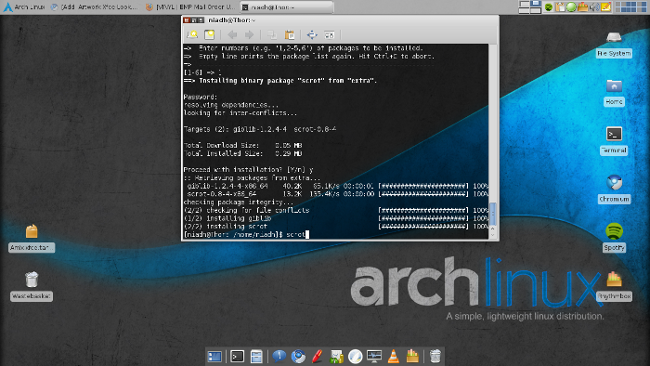Image resolution: width=650 pixels, height=366 pixels.
Task: Click 'Installing binary package "scrot"' line
Action: point(280,81)
